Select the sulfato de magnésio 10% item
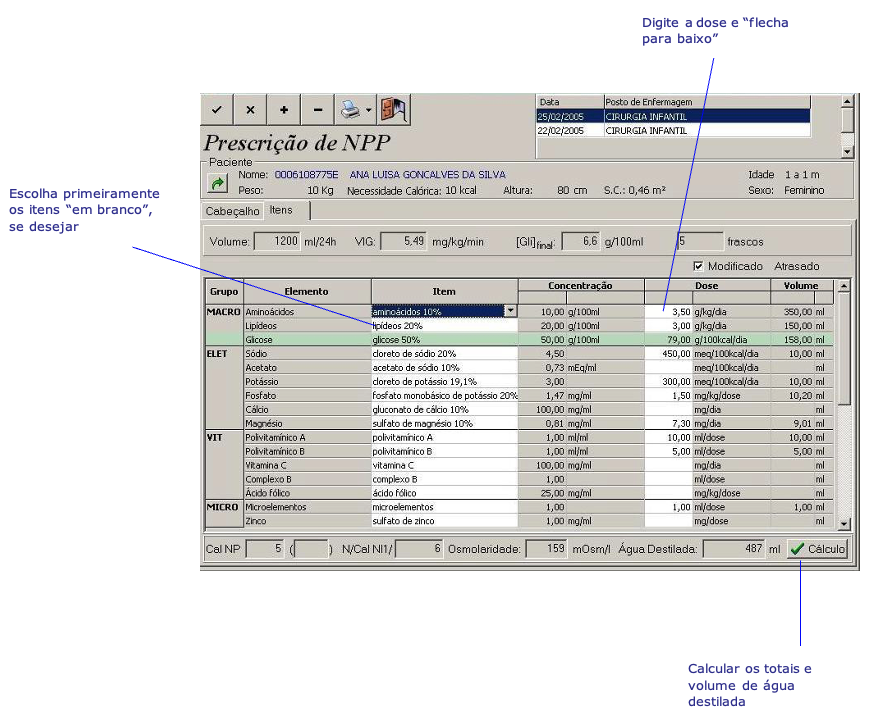Screen dimensions: 878x722 445,423
